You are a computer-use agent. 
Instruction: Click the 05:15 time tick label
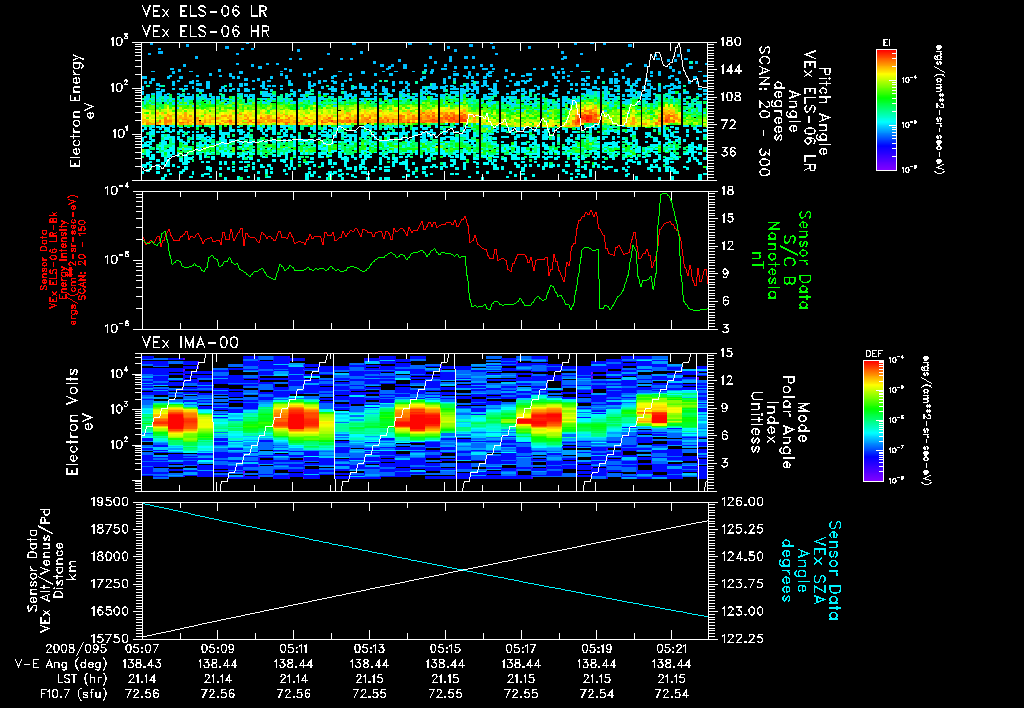tap(445, 649)
